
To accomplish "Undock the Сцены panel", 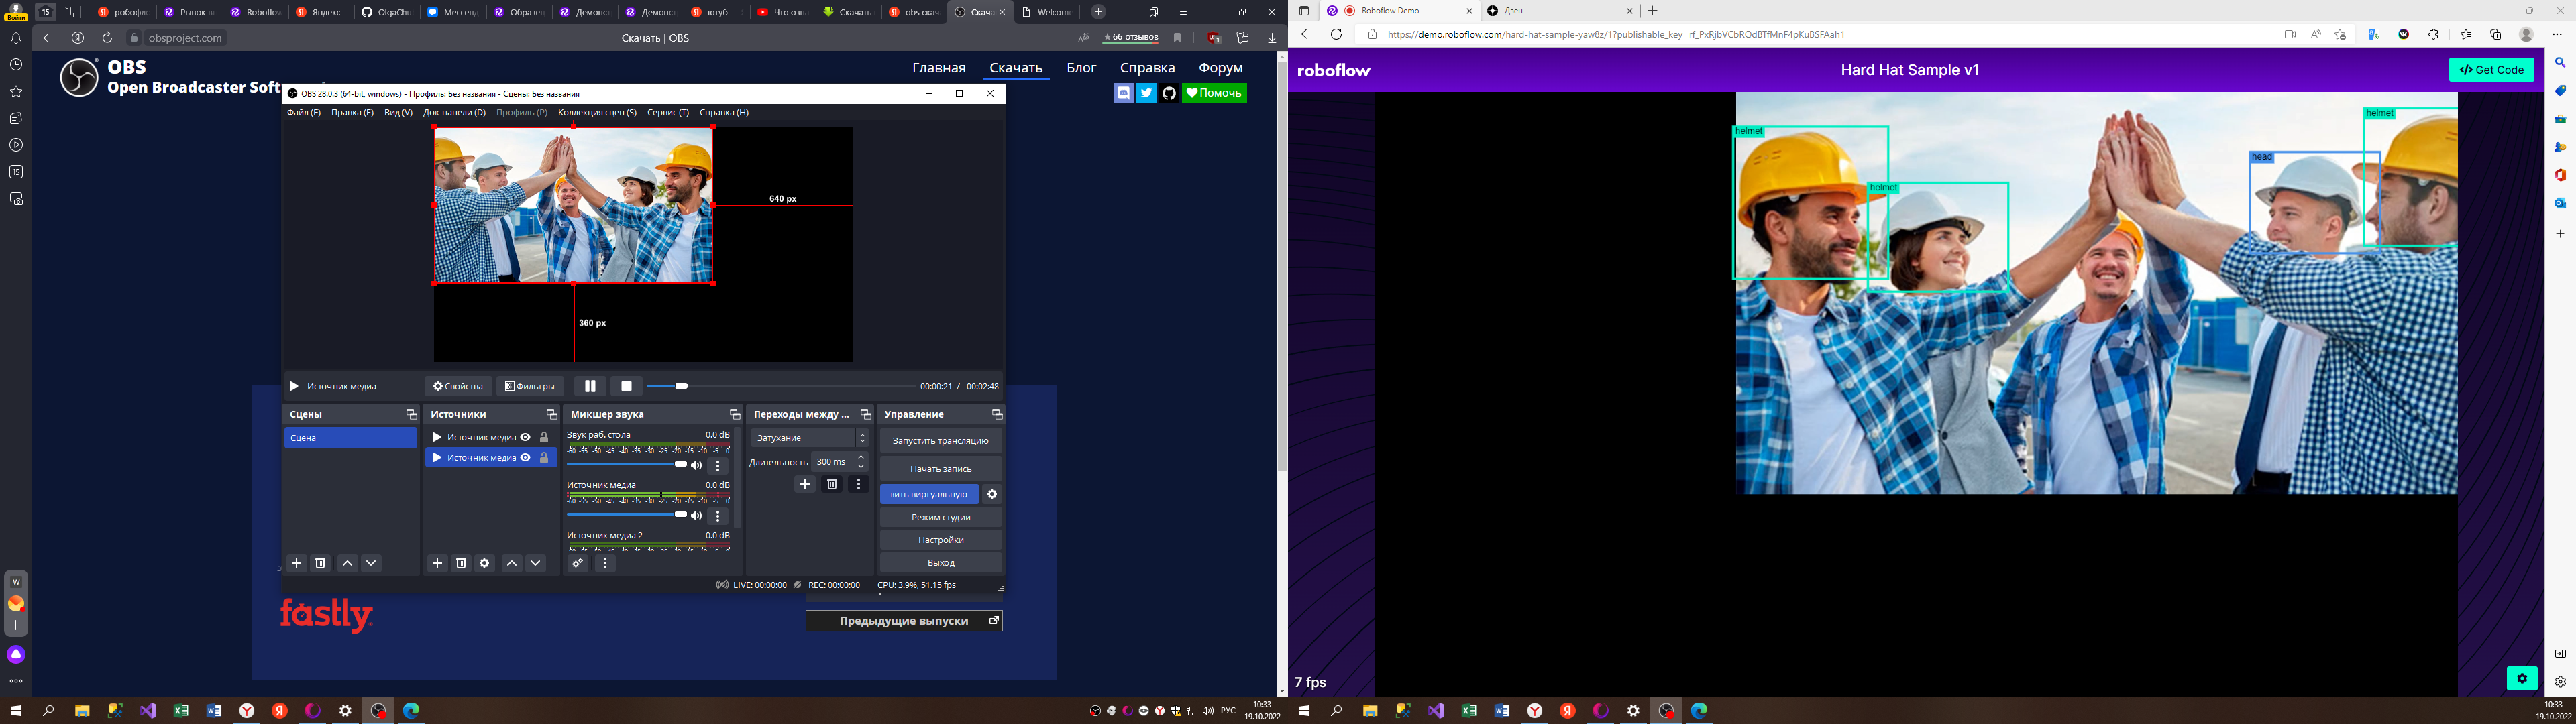I will pyautogui.click(x=411, y=414).
